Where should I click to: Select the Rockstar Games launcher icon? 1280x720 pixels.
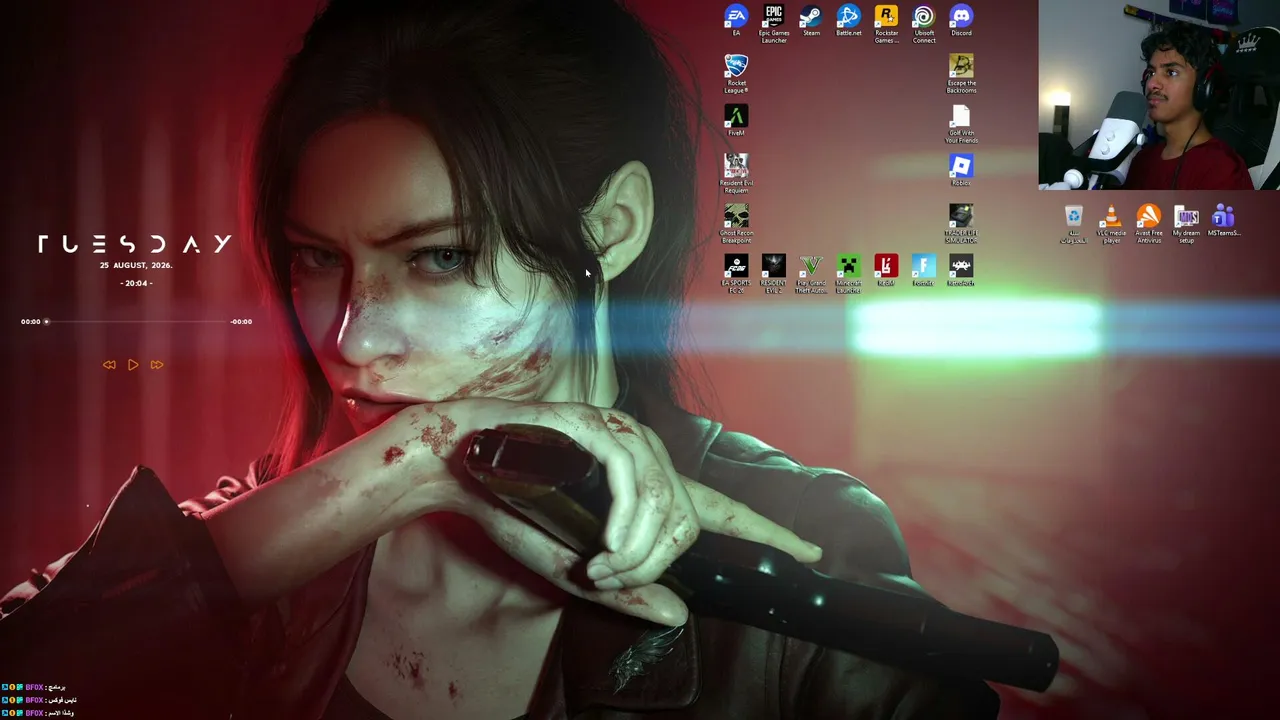[x=886, y=24]
